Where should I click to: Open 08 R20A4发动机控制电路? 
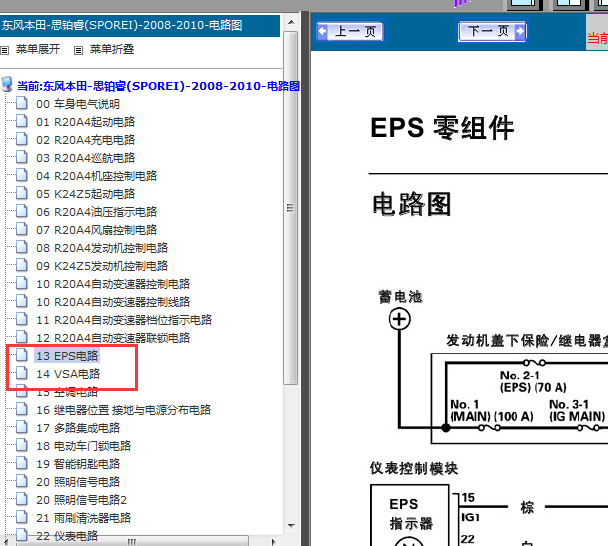click(102, 248)
